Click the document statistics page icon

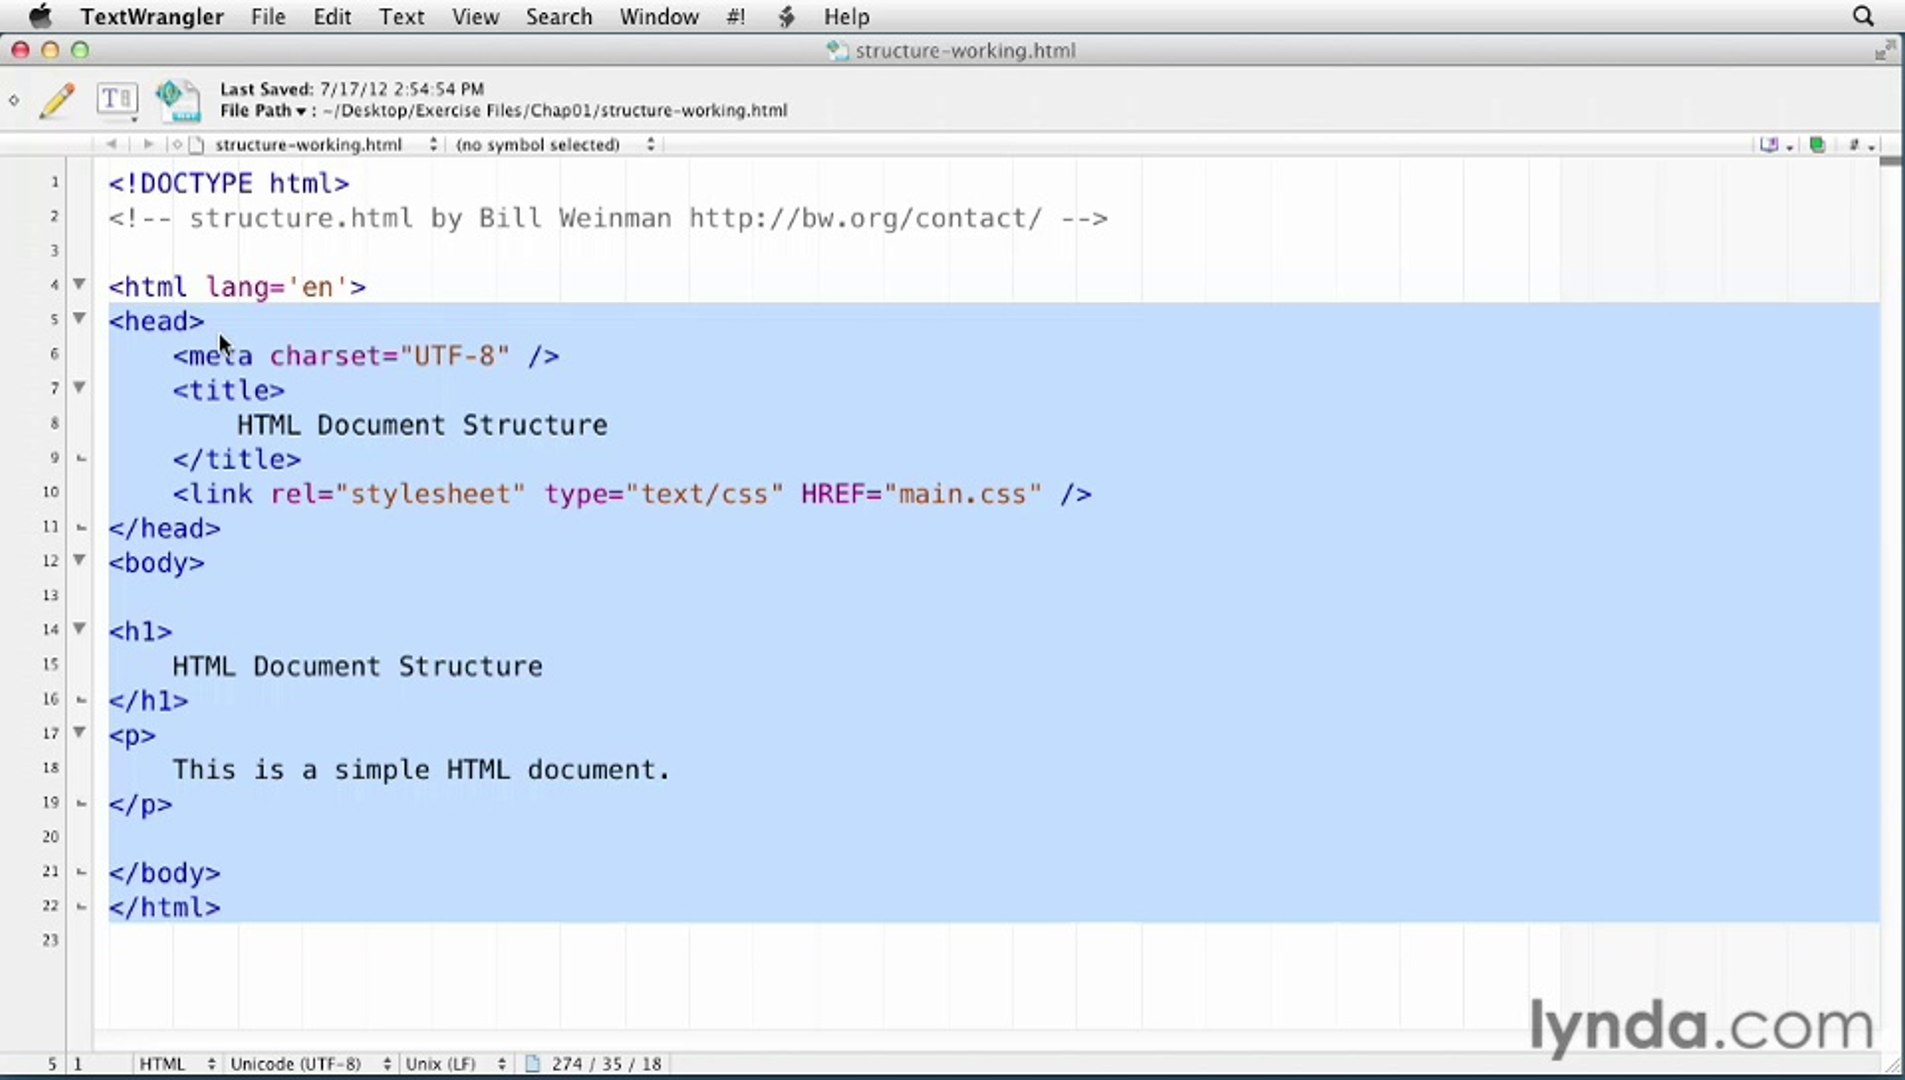pyautogui.click(x=532, y=1064)
